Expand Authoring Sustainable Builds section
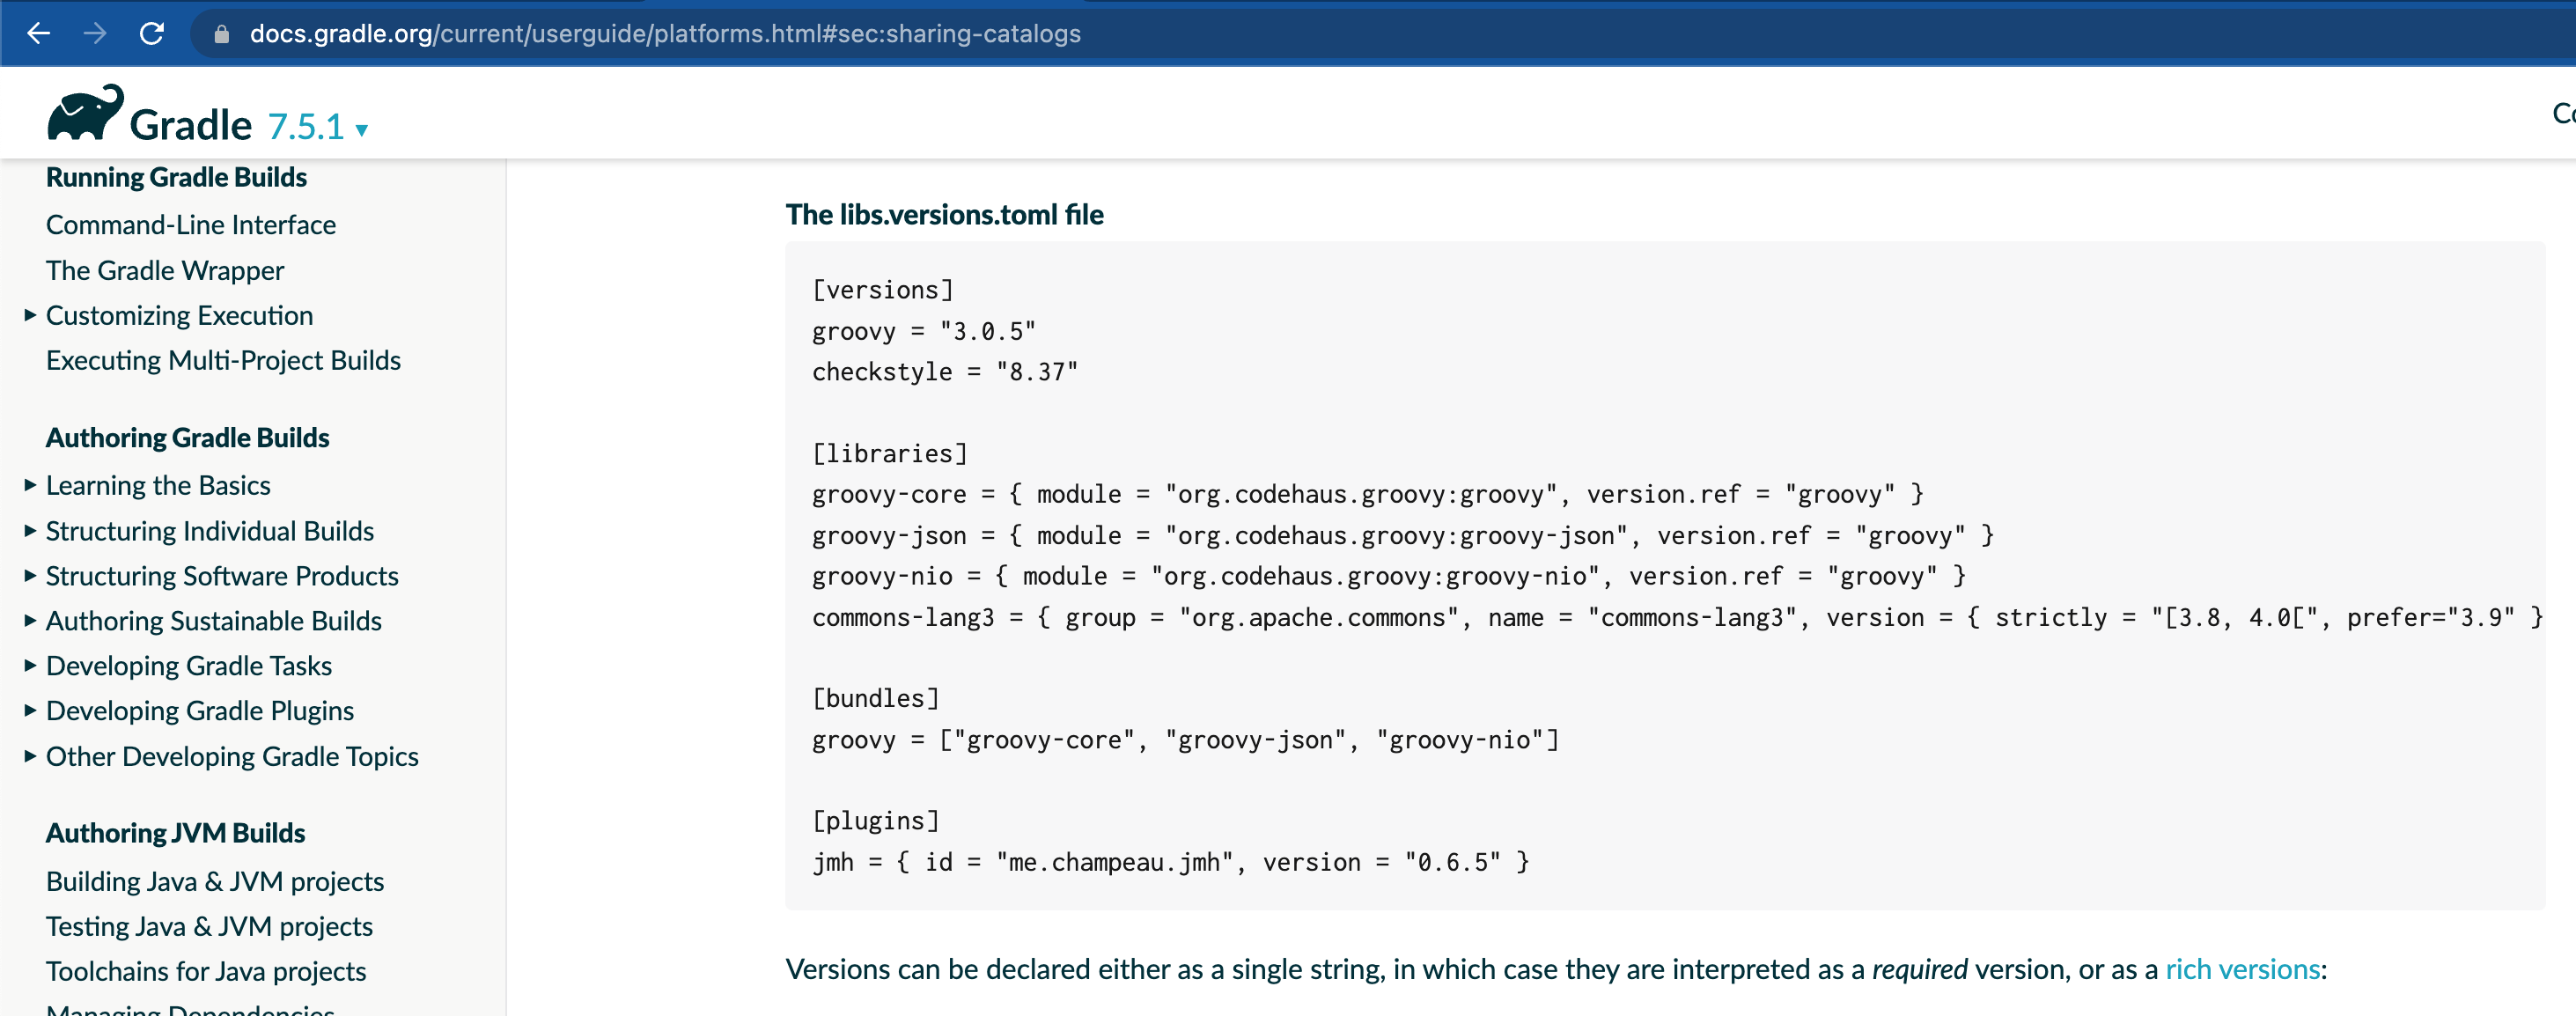 pyautogui.click(x=30, y=621)
